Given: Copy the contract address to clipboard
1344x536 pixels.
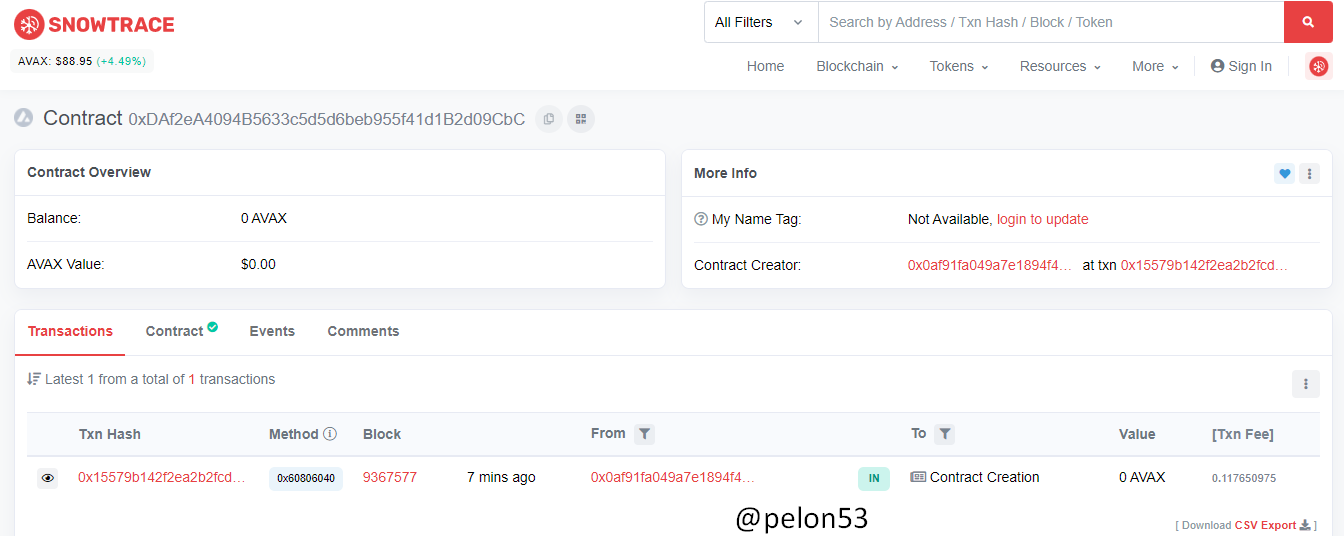Looking at the screenshot, I should [548, 119].
